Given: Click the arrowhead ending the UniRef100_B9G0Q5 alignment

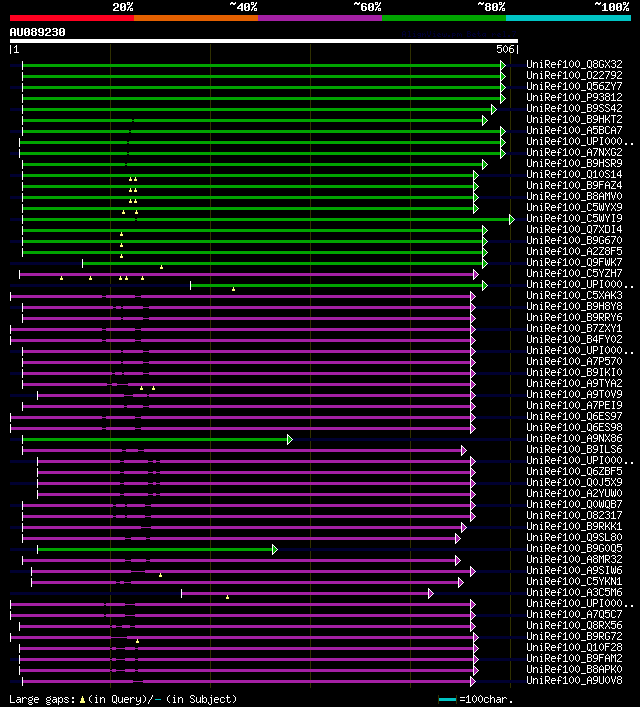Looking at the screenshot, I should (x=275, y=550).
